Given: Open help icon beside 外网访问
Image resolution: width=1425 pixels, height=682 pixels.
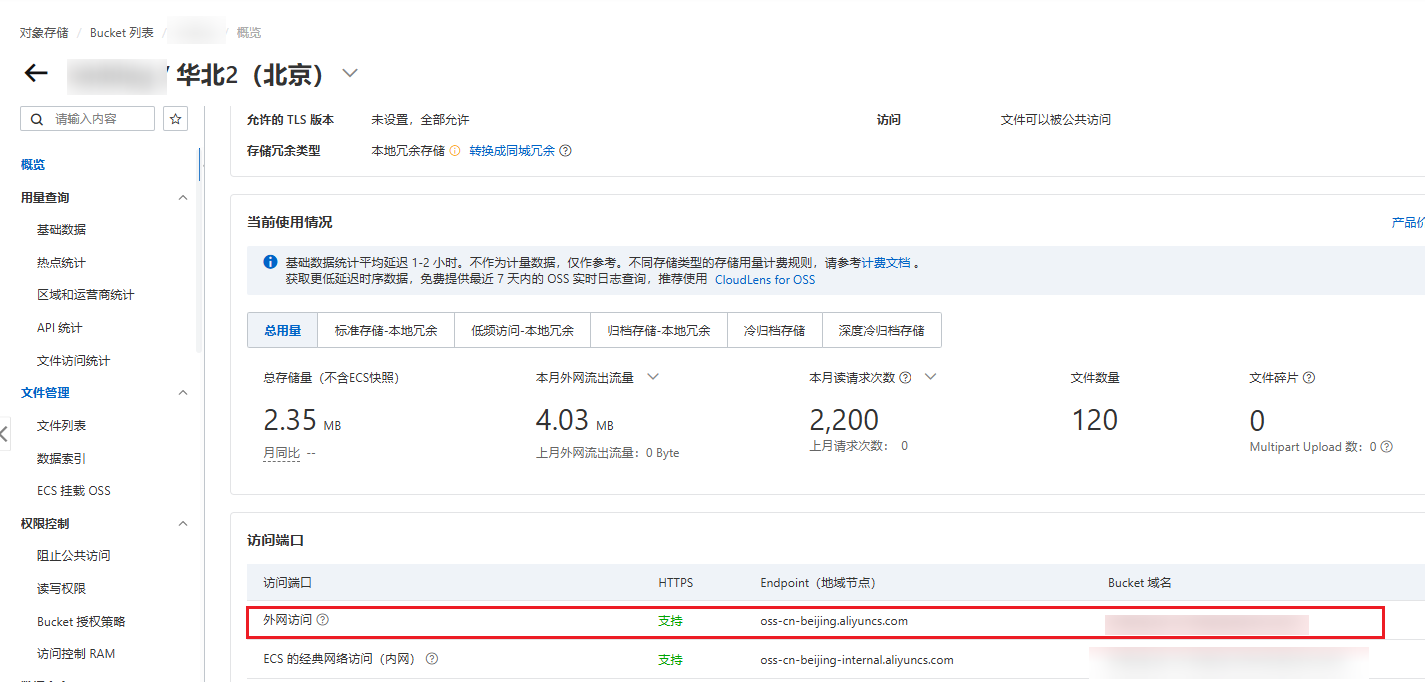Looking at the screenshot, I should point(323,620).
